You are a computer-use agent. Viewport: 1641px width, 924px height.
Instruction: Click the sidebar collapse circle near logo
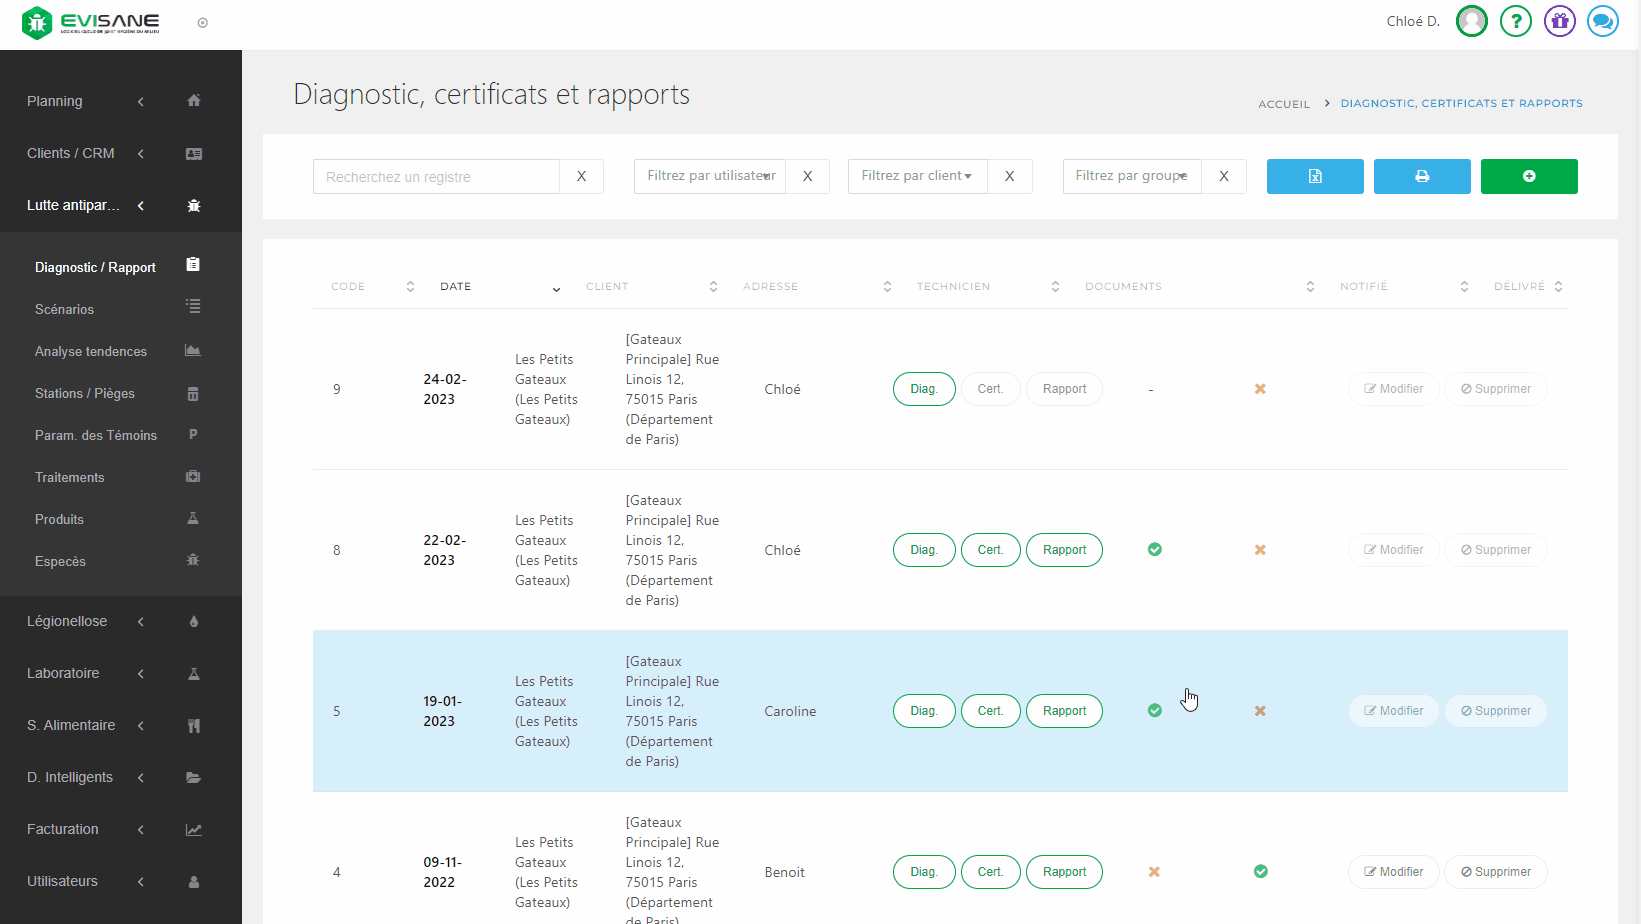pos(203,23)
